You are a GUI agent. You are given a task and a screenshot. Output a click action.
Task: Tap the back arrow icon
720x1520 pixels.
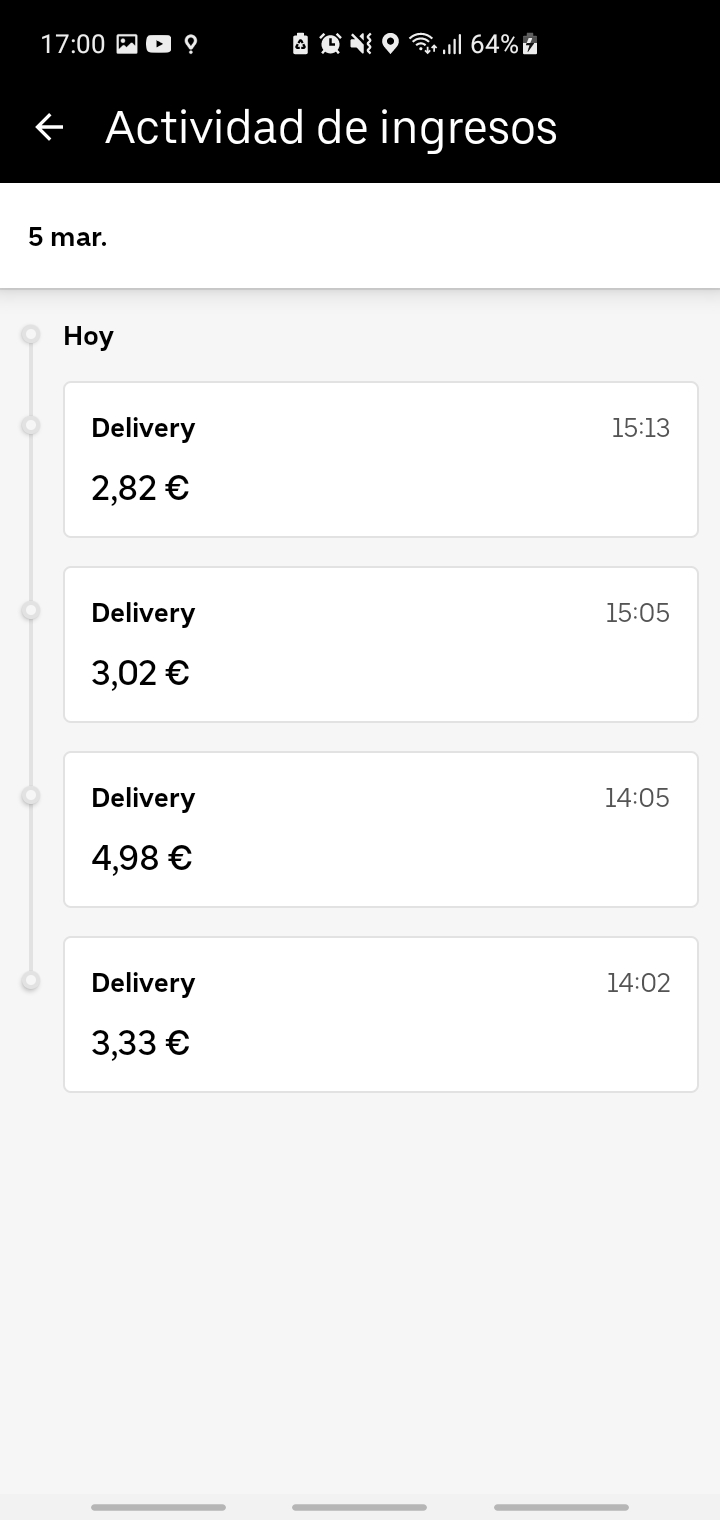point(49,127)
